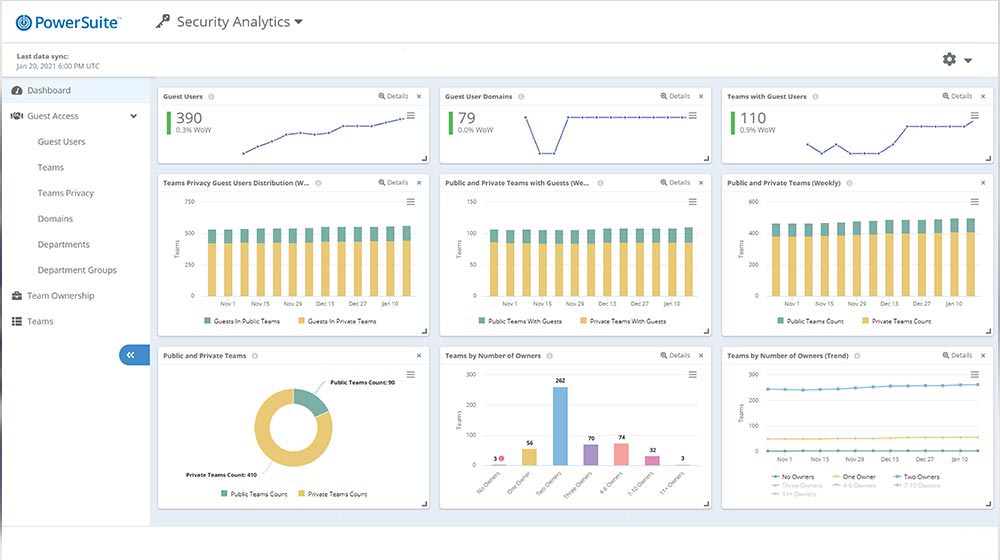Open Teams Privacy in the sidebar
This screenshot has height=560, width=1000.
click(x=66, y=193)
